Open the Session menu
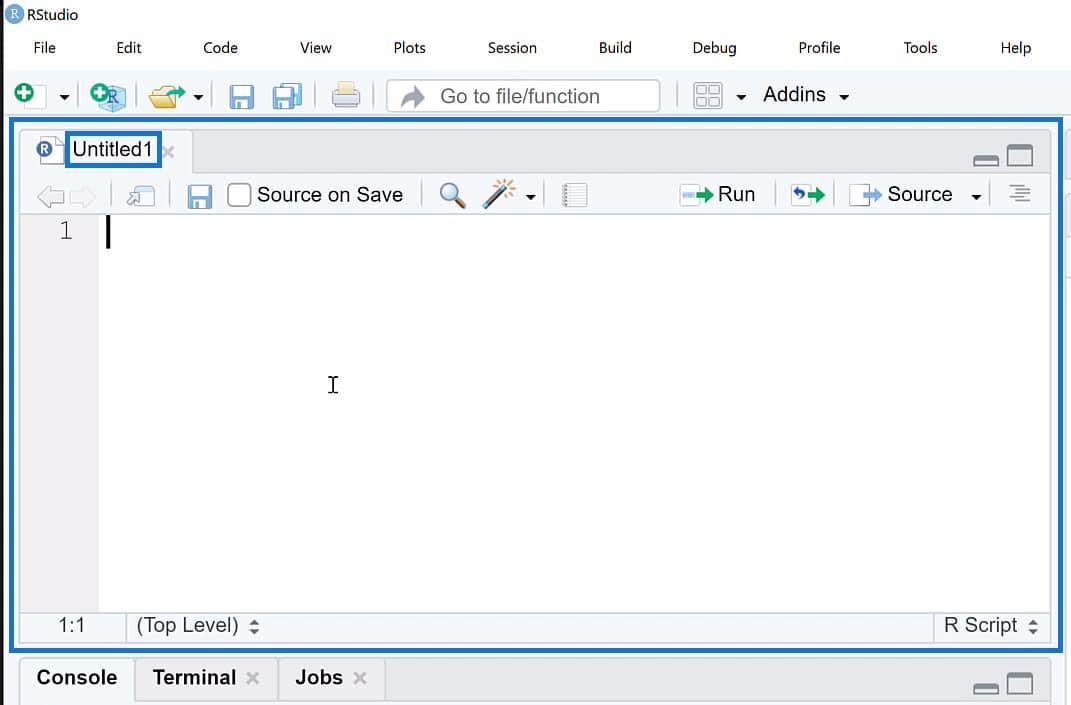The height and width of the screenshot is (705, 1071). click(x=512, y=48)
